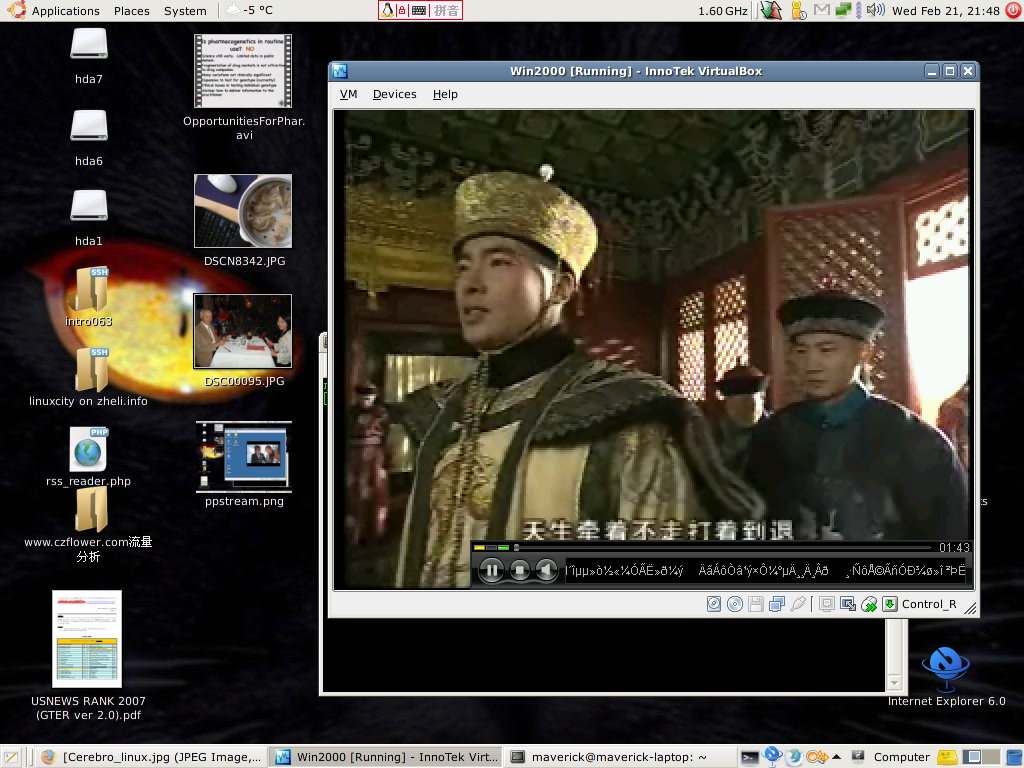
Task: Click the CD/DVD-ROM status icon
Action: pos(735,604)
